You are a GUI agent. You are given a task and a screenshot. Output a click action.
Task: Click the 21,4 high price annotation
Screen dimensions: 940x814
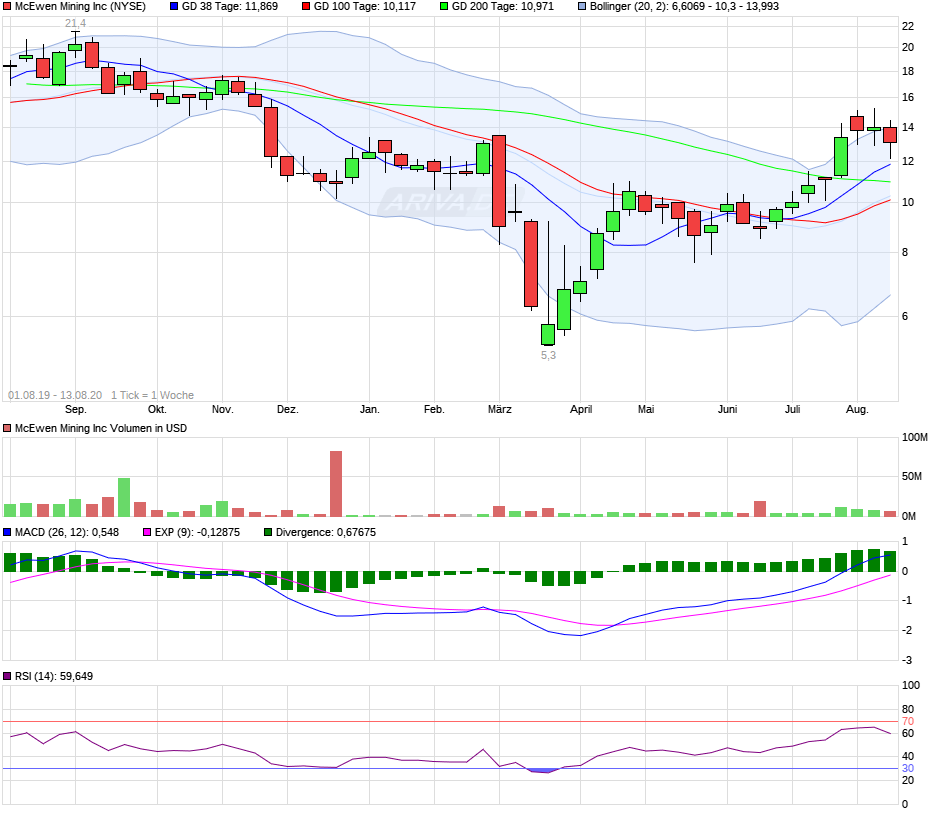click(x=75, y=23)
